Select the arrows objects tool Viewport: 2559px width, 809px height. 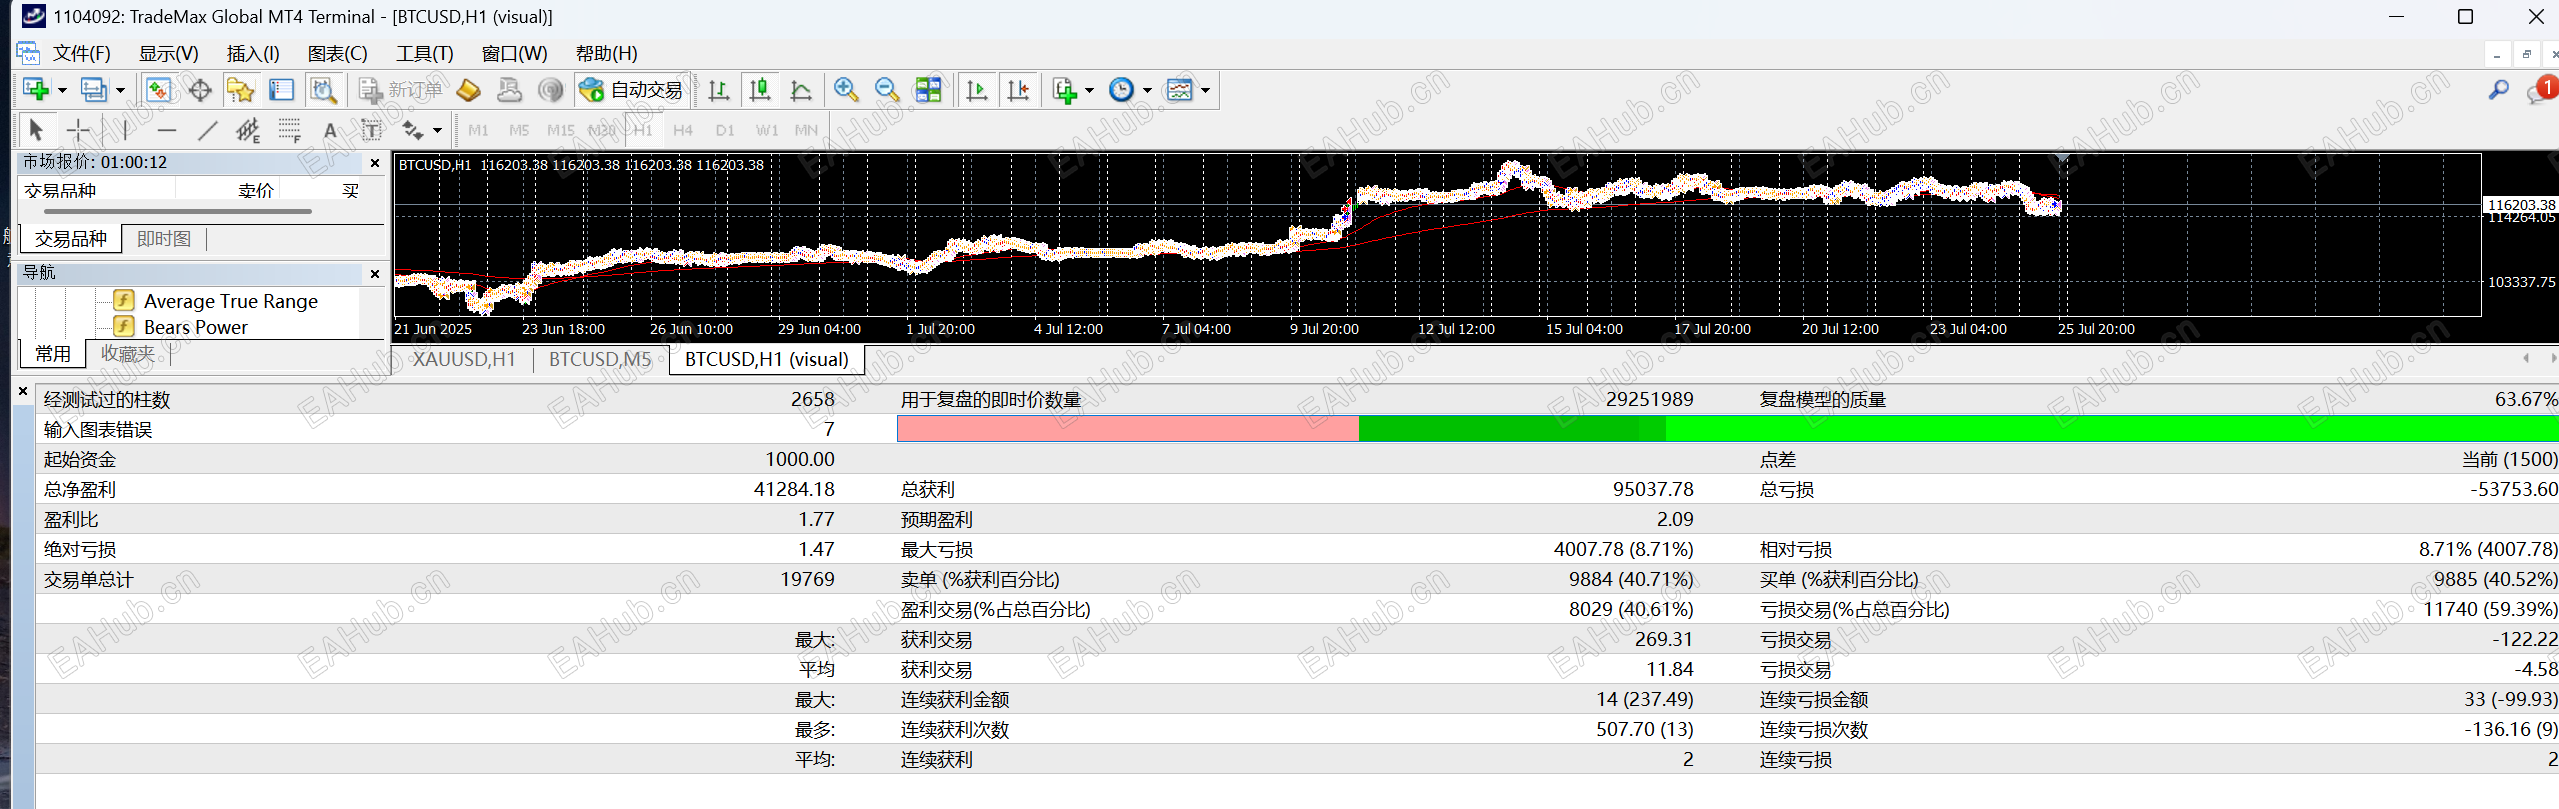413,130
